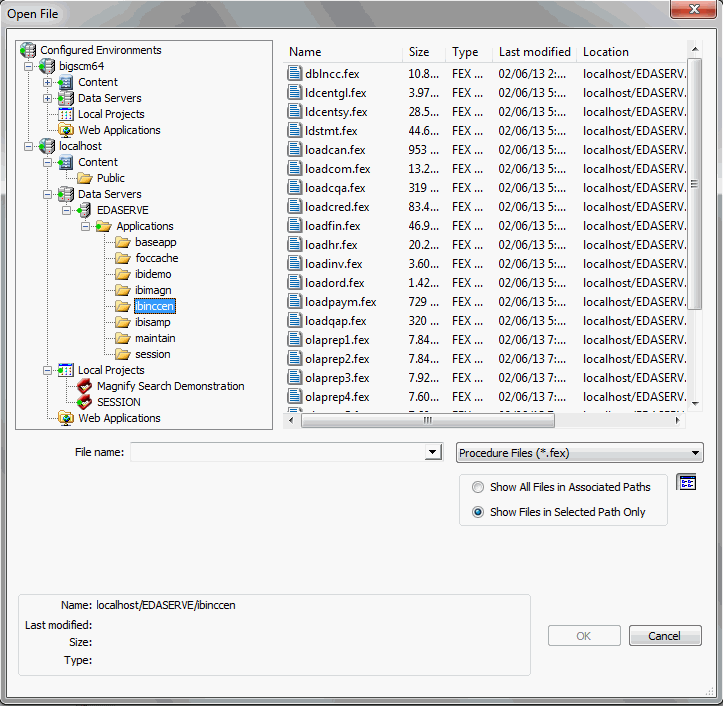
Task: Expand Data Servers under bigscm64
Action: pyautogui.click(x=47, y=98)
